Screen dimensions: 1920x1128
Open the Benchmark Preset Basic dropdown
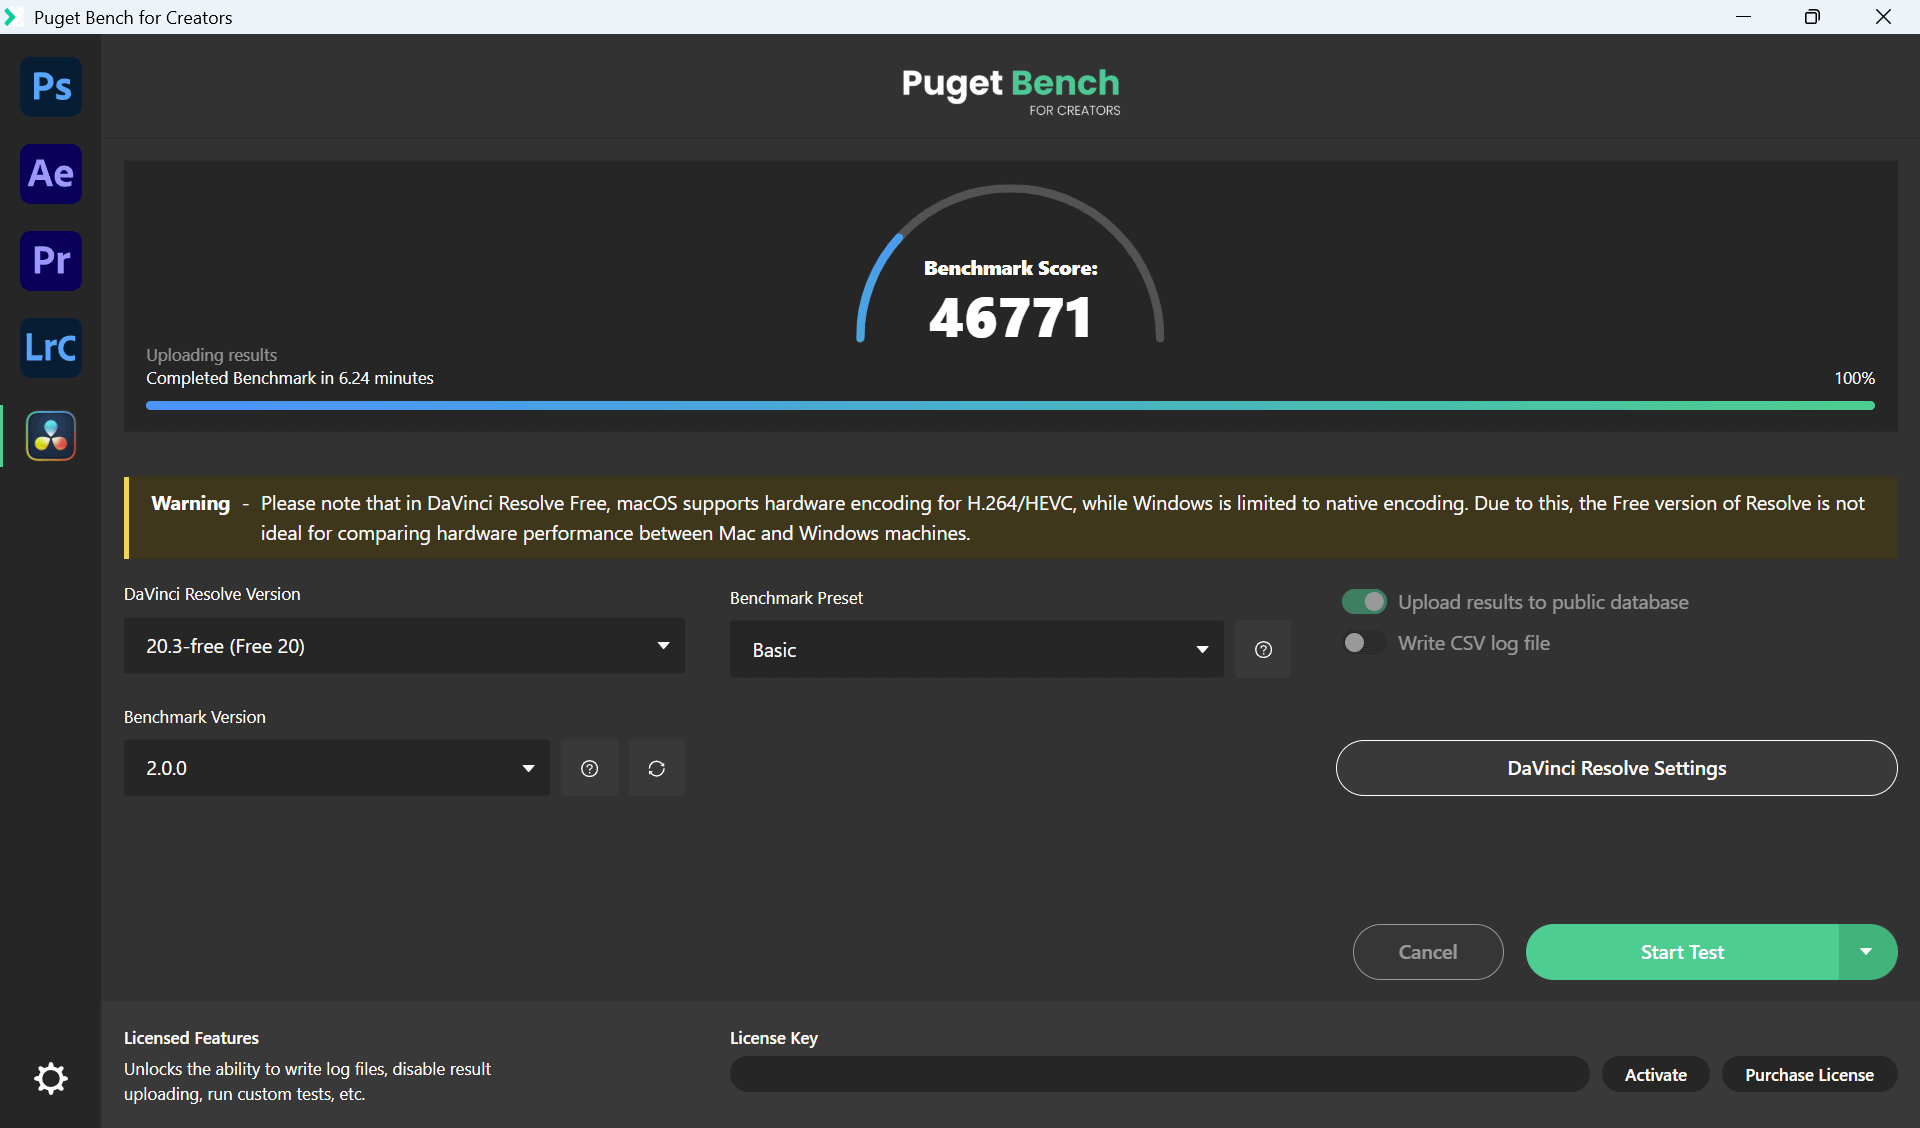(x=976, y=650)
